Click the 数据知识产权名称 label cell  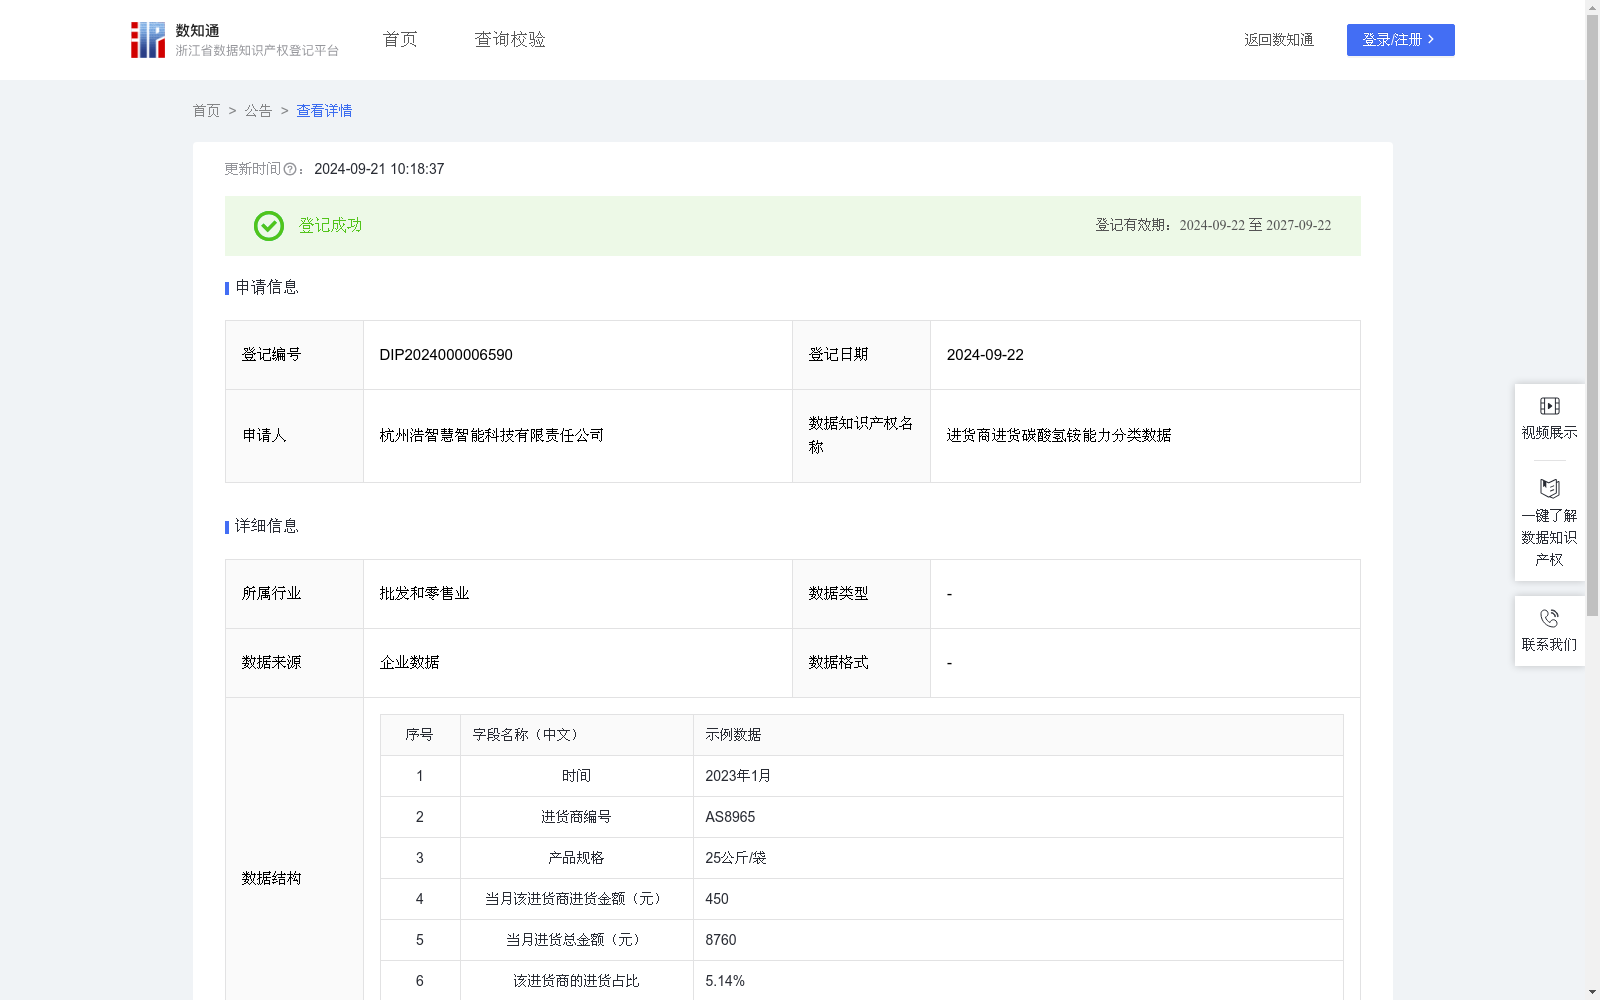tap(861, 436)
